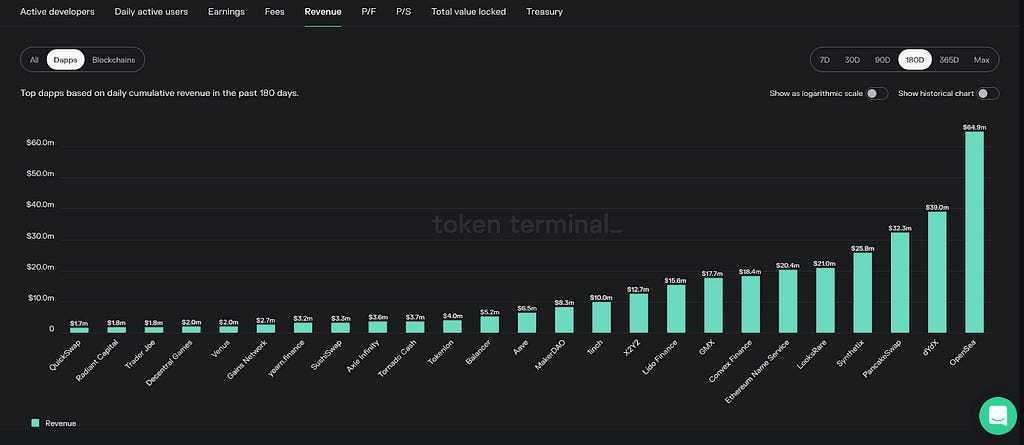Select the Revenue tab

[323, 12]
